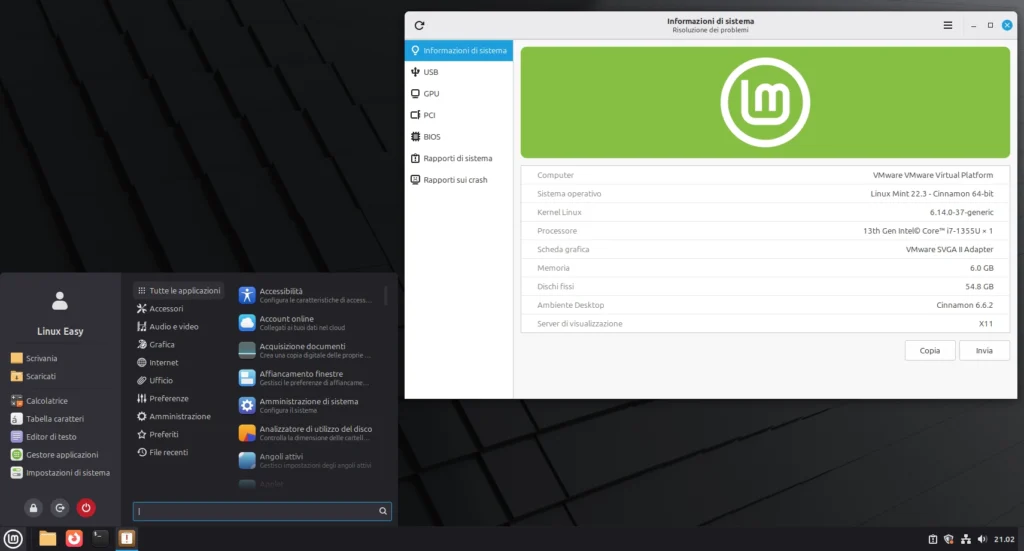Viewport: 1024px width, 551px height.
Task: Launch Accessibilità application
Action: [x=308, y=295]
